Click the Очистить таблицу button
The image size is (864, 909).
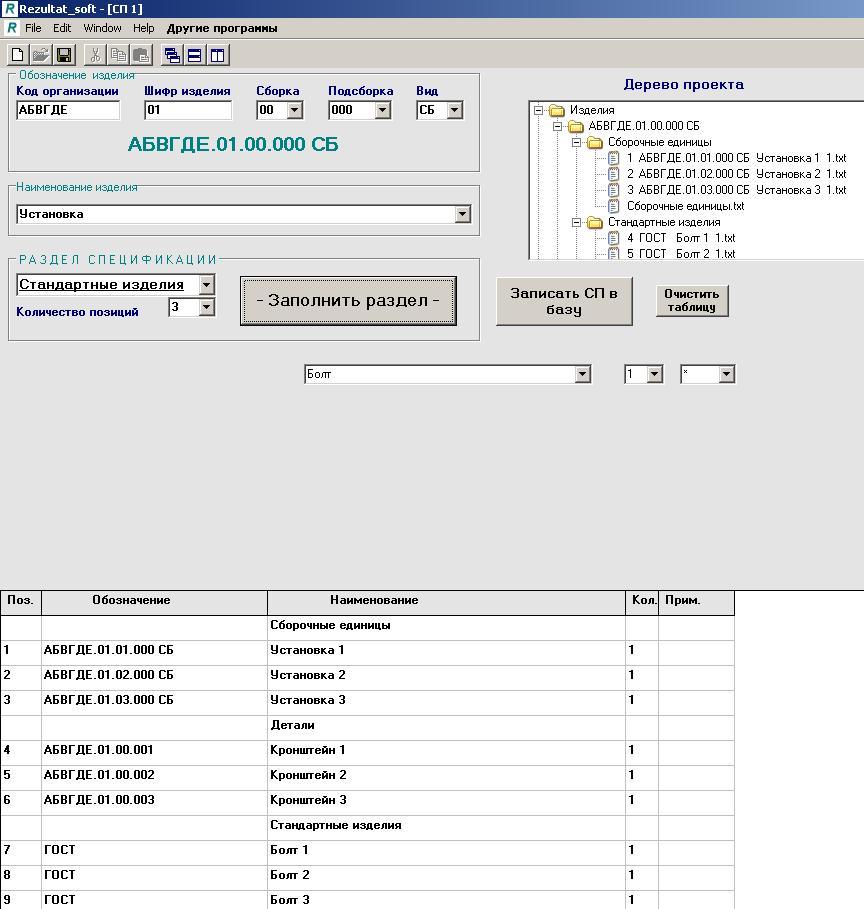click(x=692, y=301)
